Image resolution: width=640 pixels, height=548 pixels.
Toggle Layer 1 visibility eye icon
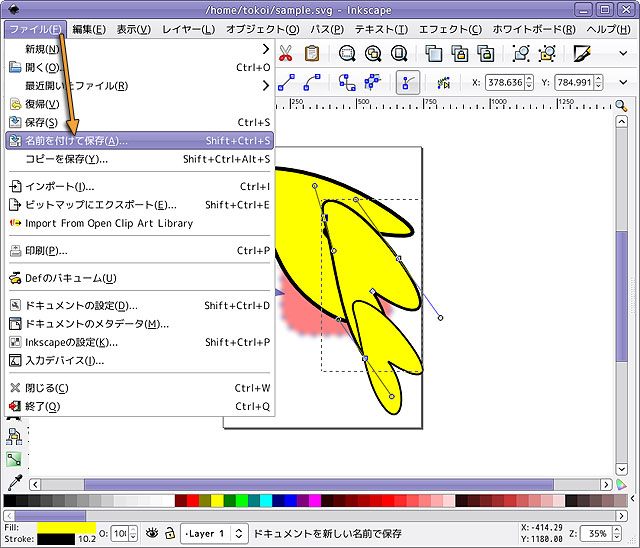153,534
